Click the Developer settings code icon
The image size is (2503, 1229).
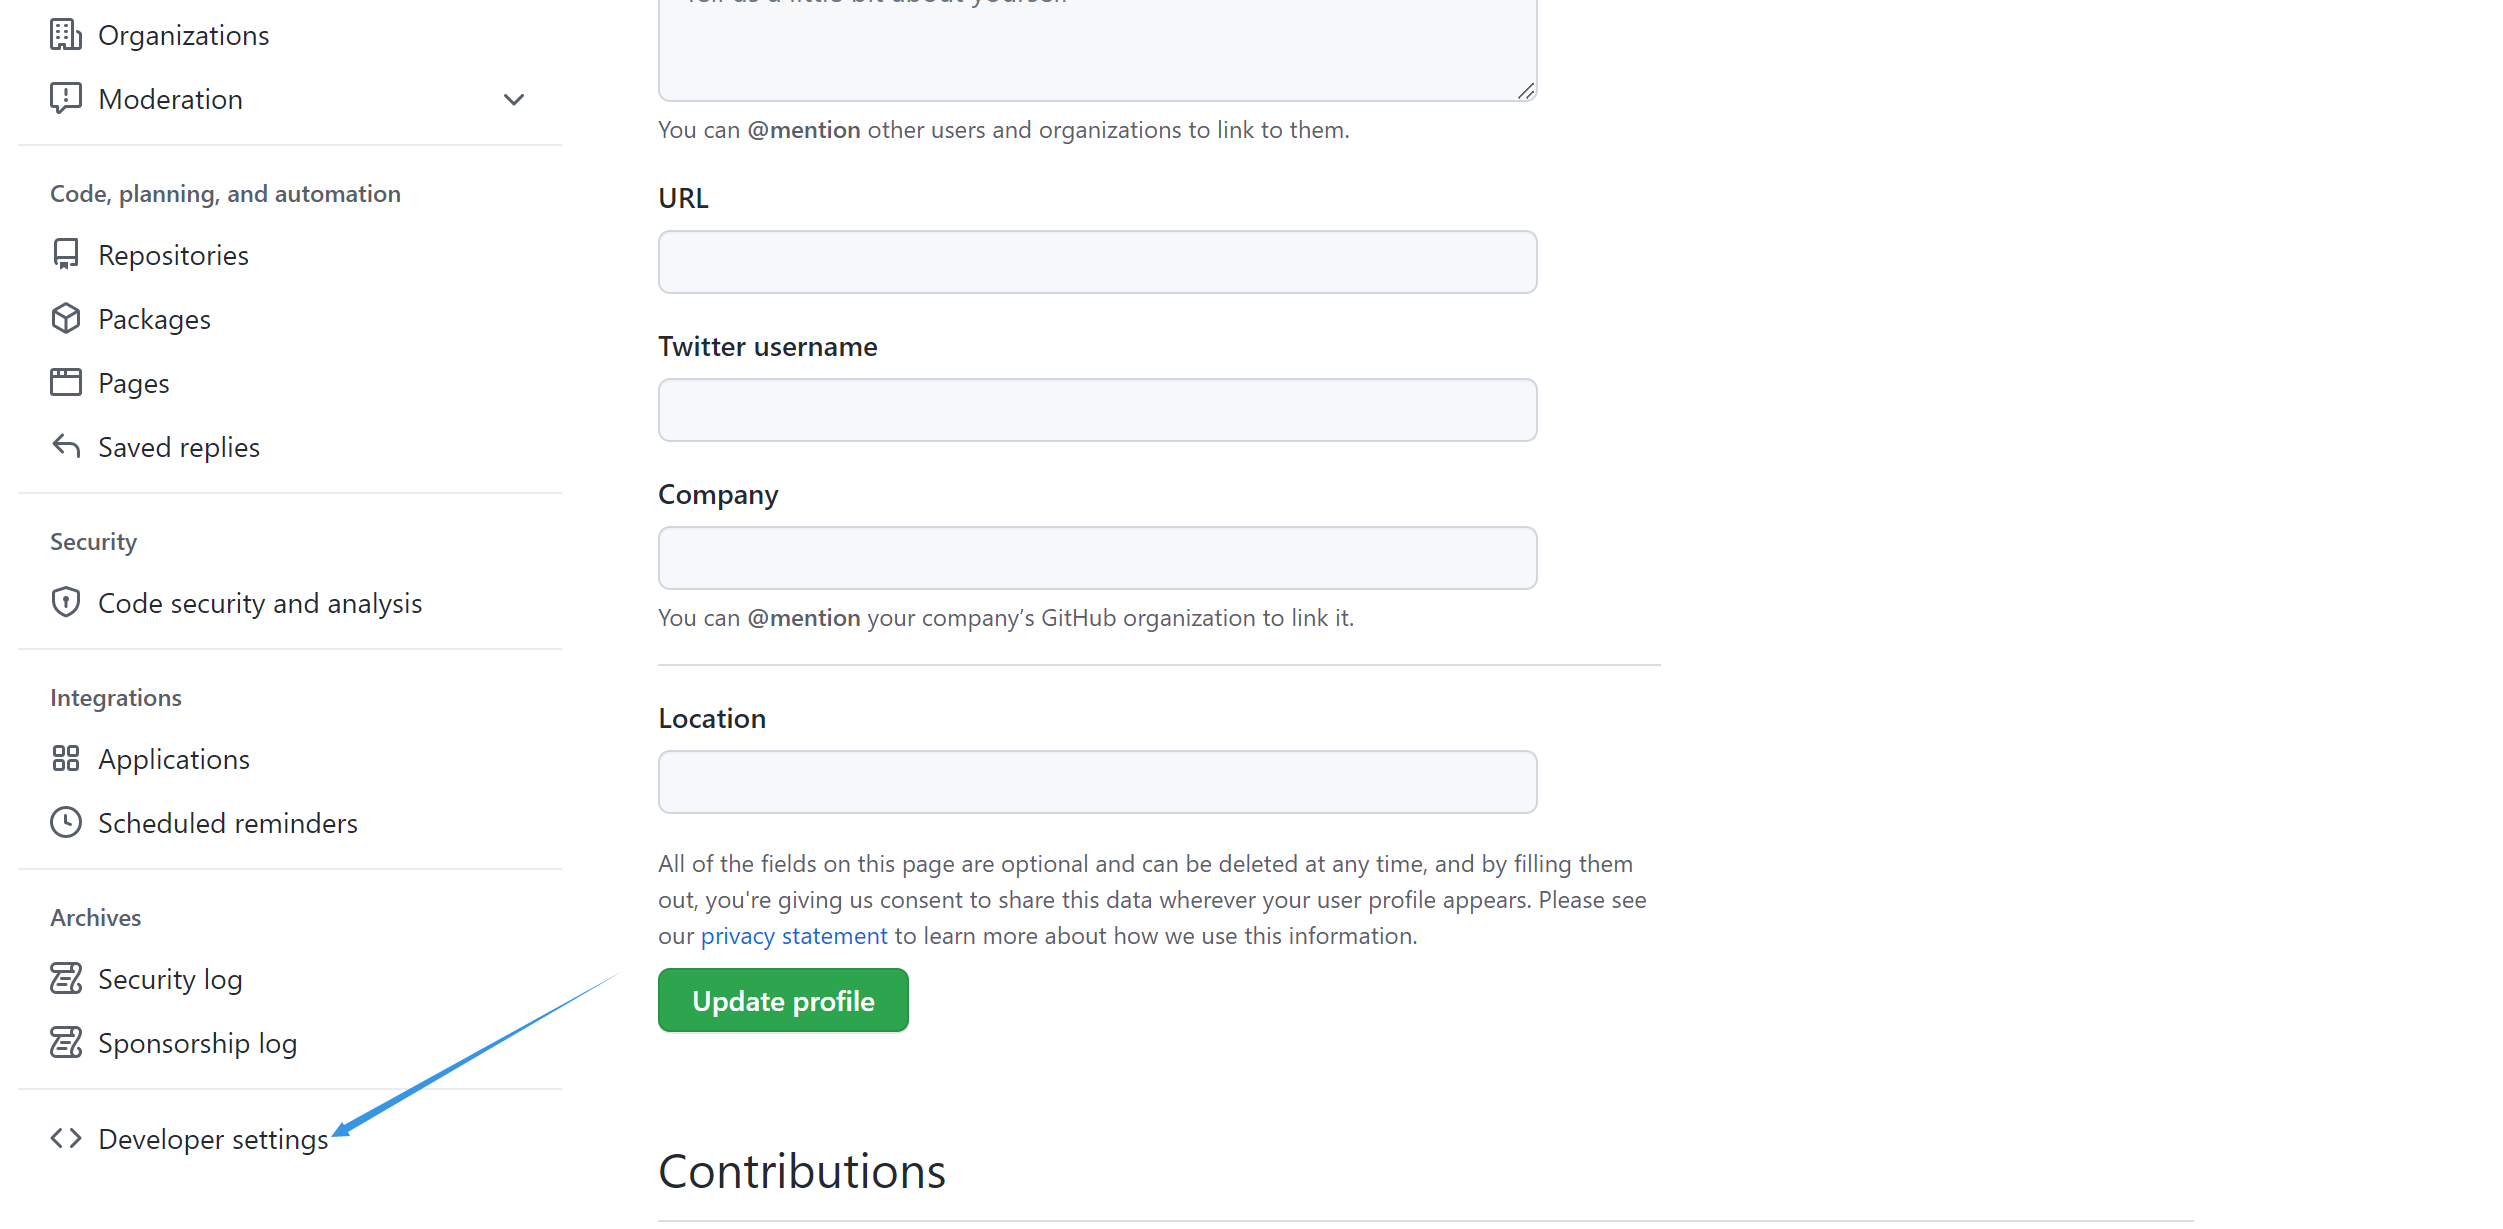pyautogui.click(x=66, y=1138)
